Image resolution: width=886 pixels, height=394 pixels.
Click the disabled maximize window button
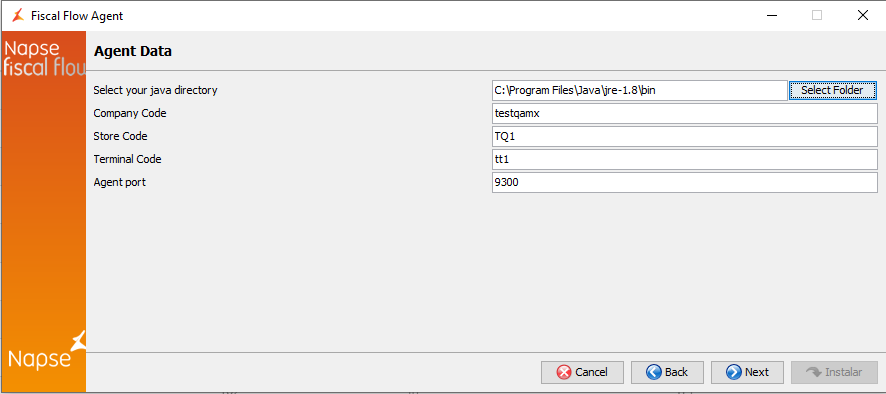pyautogui.click(x=816, y=16)
